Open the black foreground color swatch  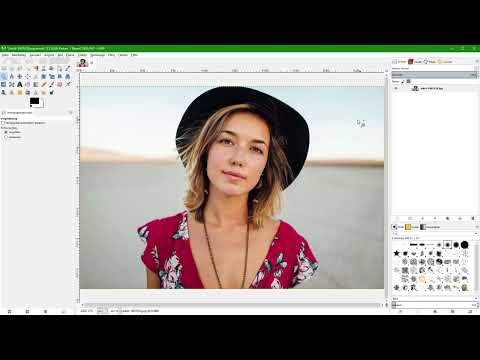tap(34, 101)
